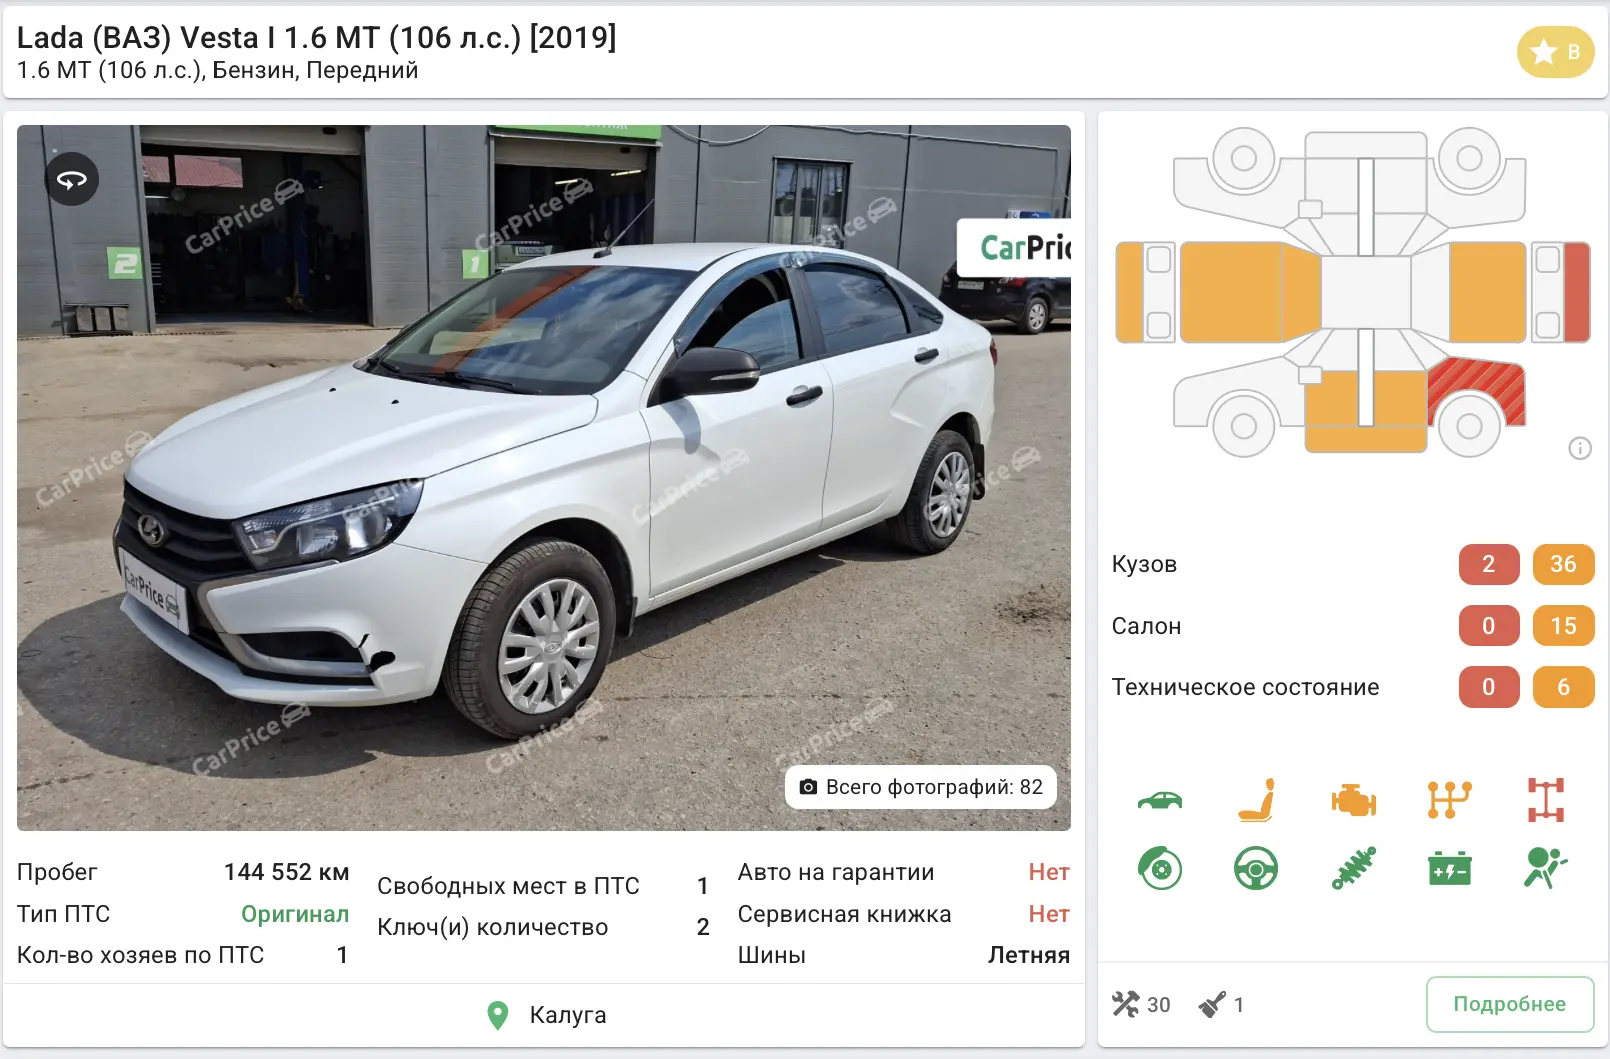Click the Тип ПТС label
Image resolution: width=1610 pixels, height=1059 pixels.
point(63,914)
